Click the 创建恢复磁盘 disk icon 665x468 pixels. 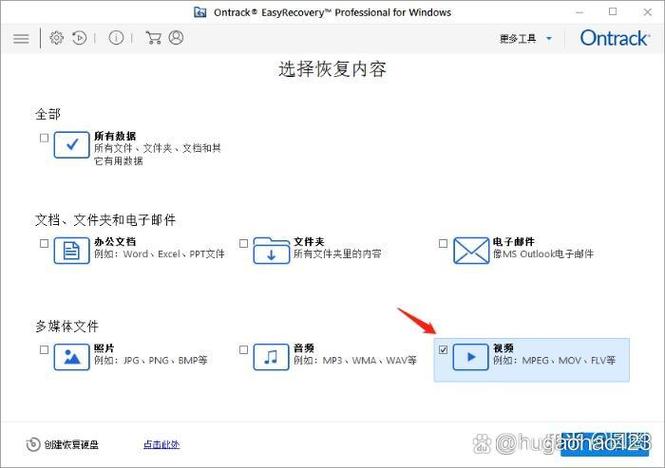pyautogui.click(x=33, y=444)
